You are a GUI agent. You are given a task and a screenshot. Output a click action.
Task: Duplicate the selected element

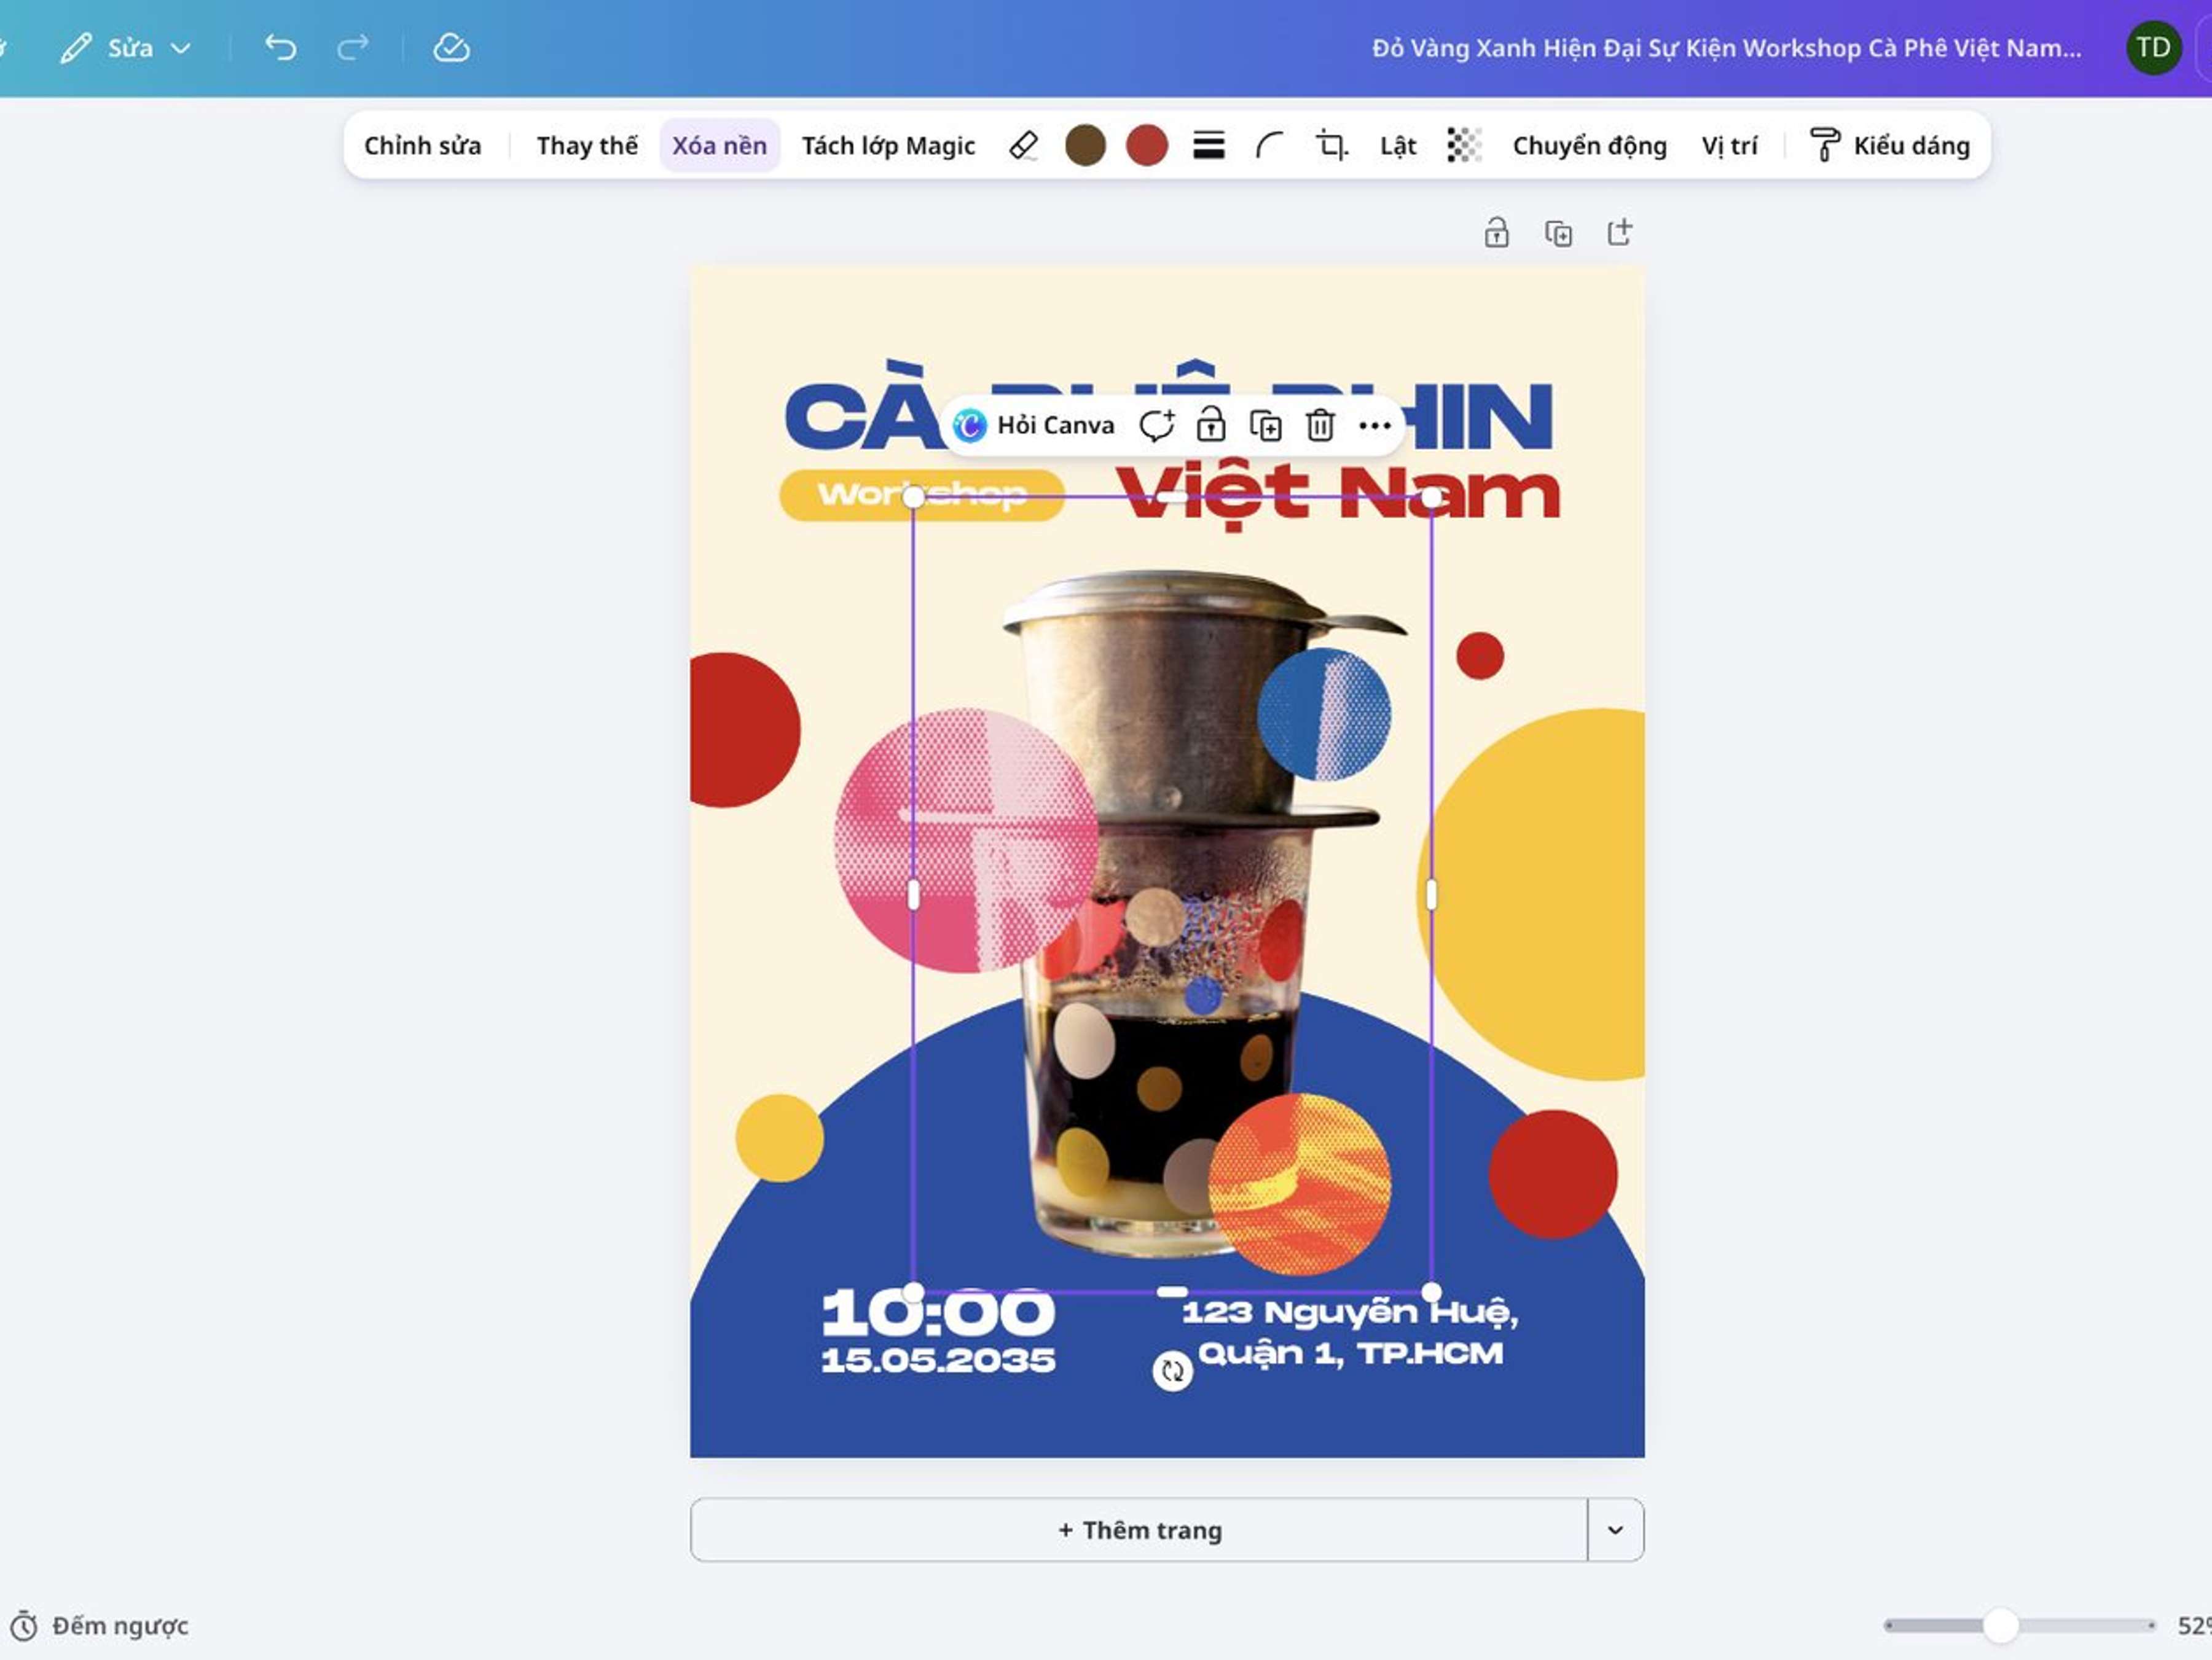[x=1265, y=425]
